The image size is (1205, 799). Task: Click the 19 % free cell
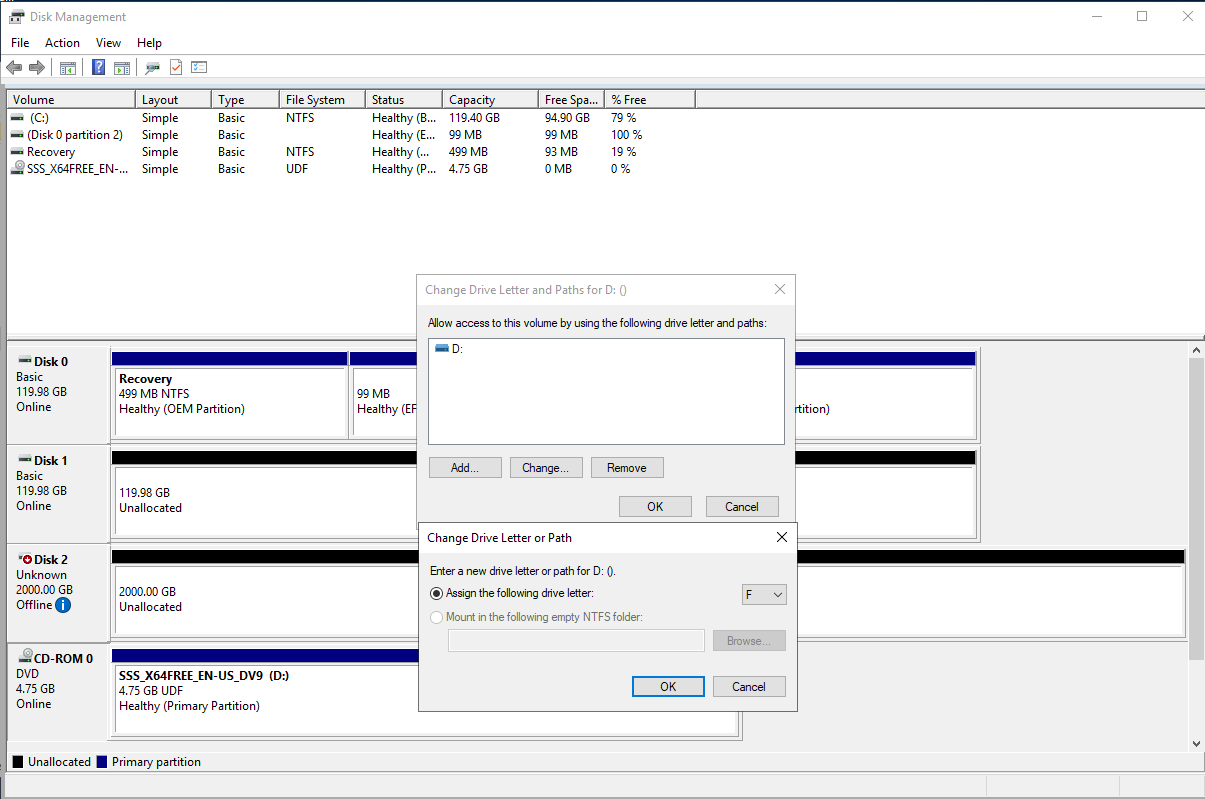click(x=623, y=152)
